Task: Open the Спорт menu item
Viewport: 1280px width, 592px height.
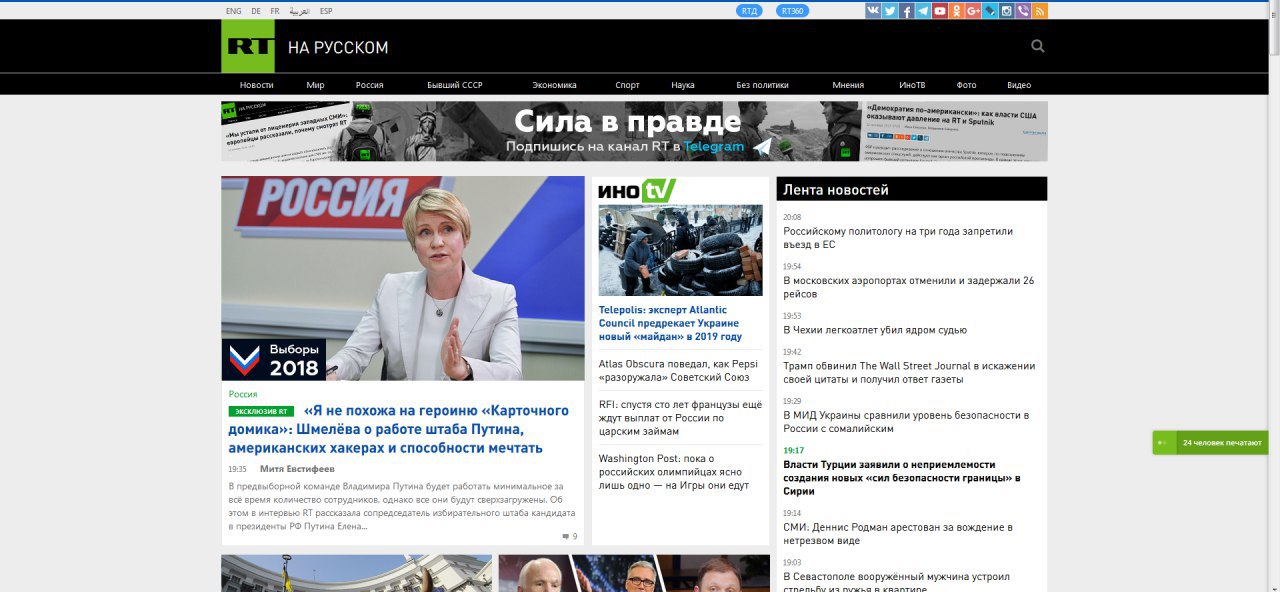Action: click(627, 85)
